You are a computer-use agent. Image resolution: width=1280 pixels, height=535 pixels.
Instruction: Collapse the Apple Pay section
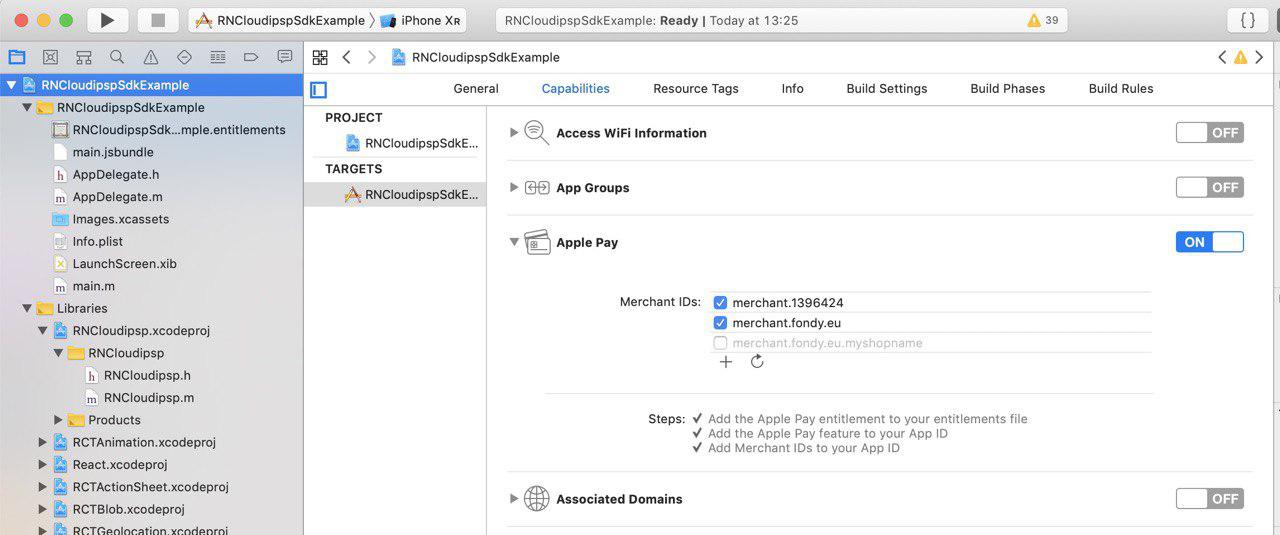pos(514,242)
